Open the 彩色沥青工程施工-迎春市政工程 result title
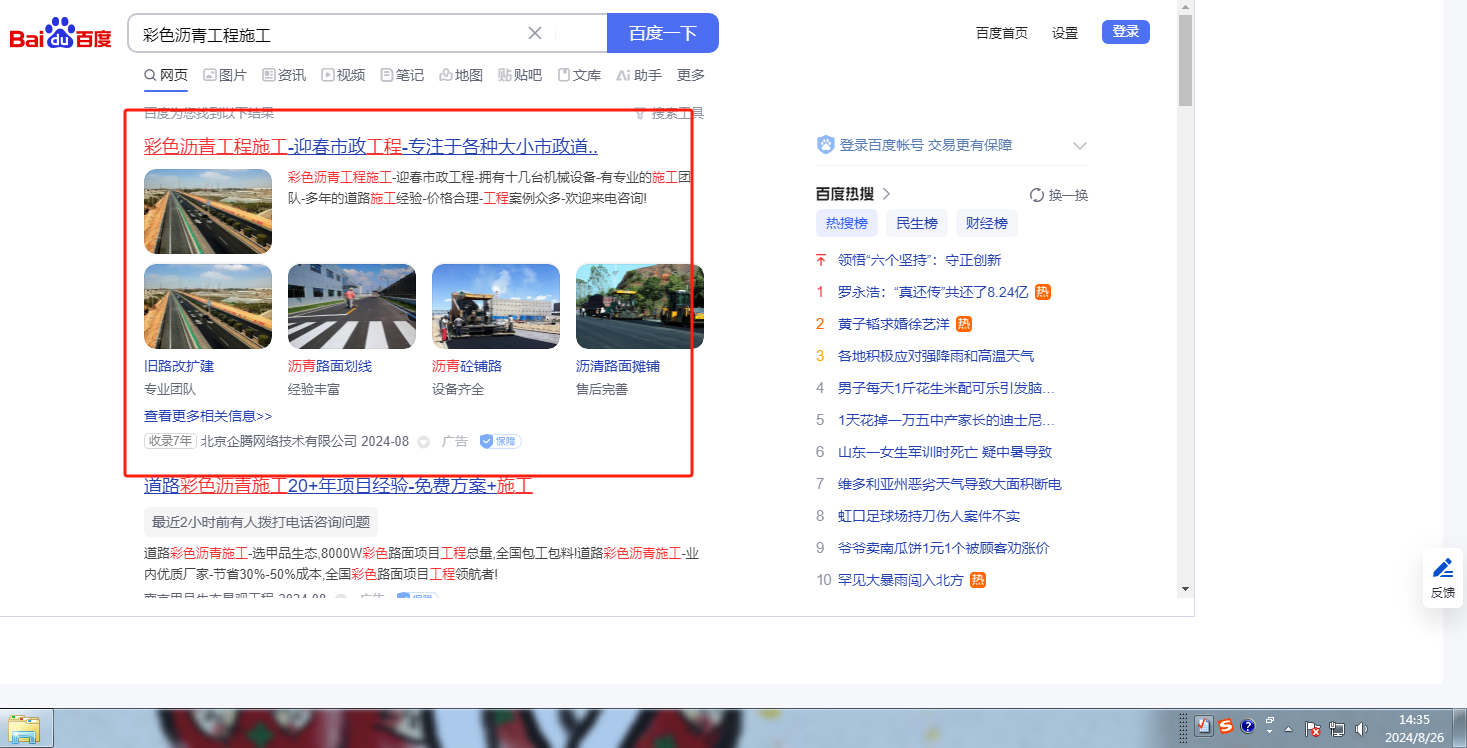 371,147
